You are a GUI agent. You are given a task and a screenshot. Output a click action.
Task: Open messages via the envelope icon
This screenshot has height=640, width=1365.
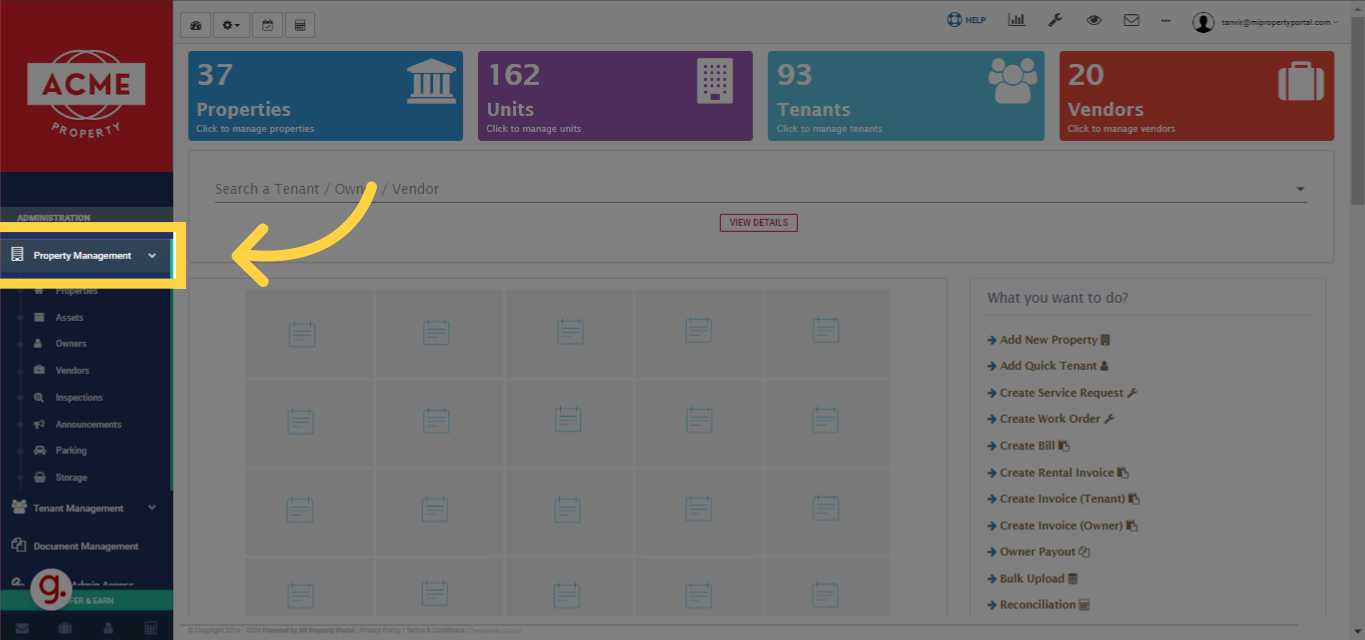click(1131, 19)
